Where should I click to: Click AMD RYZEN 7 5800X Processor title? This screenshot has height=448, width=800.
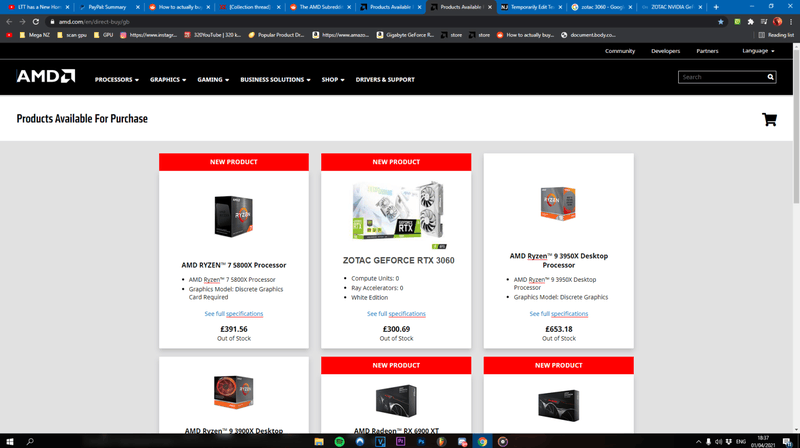tap(234, 265)
